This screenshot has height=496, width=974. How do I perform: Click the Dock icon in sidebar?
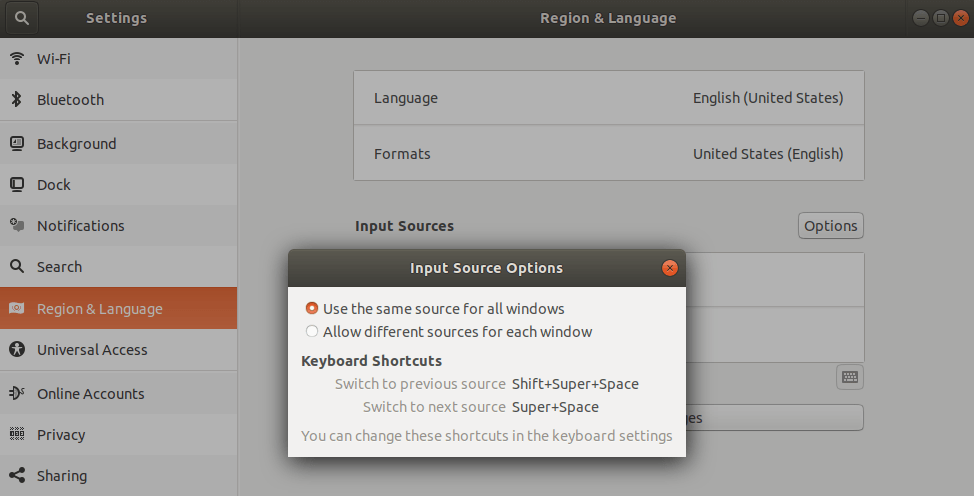(x=17, y=184)
